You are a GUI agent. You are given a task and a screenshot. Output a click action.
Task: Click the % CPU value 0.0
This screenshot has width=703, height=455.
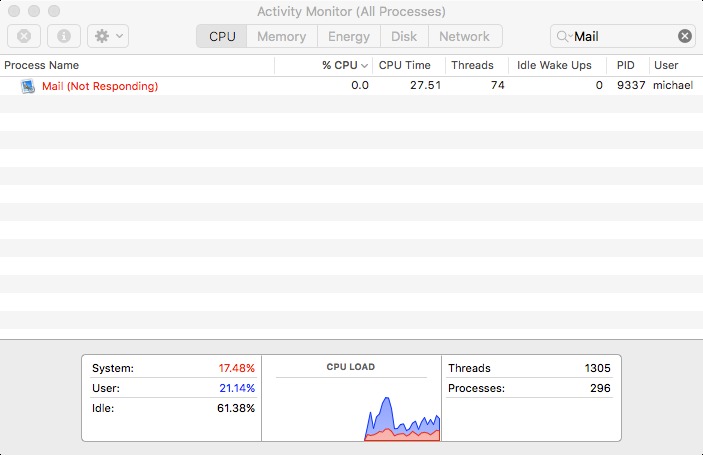tap(360, 85)
